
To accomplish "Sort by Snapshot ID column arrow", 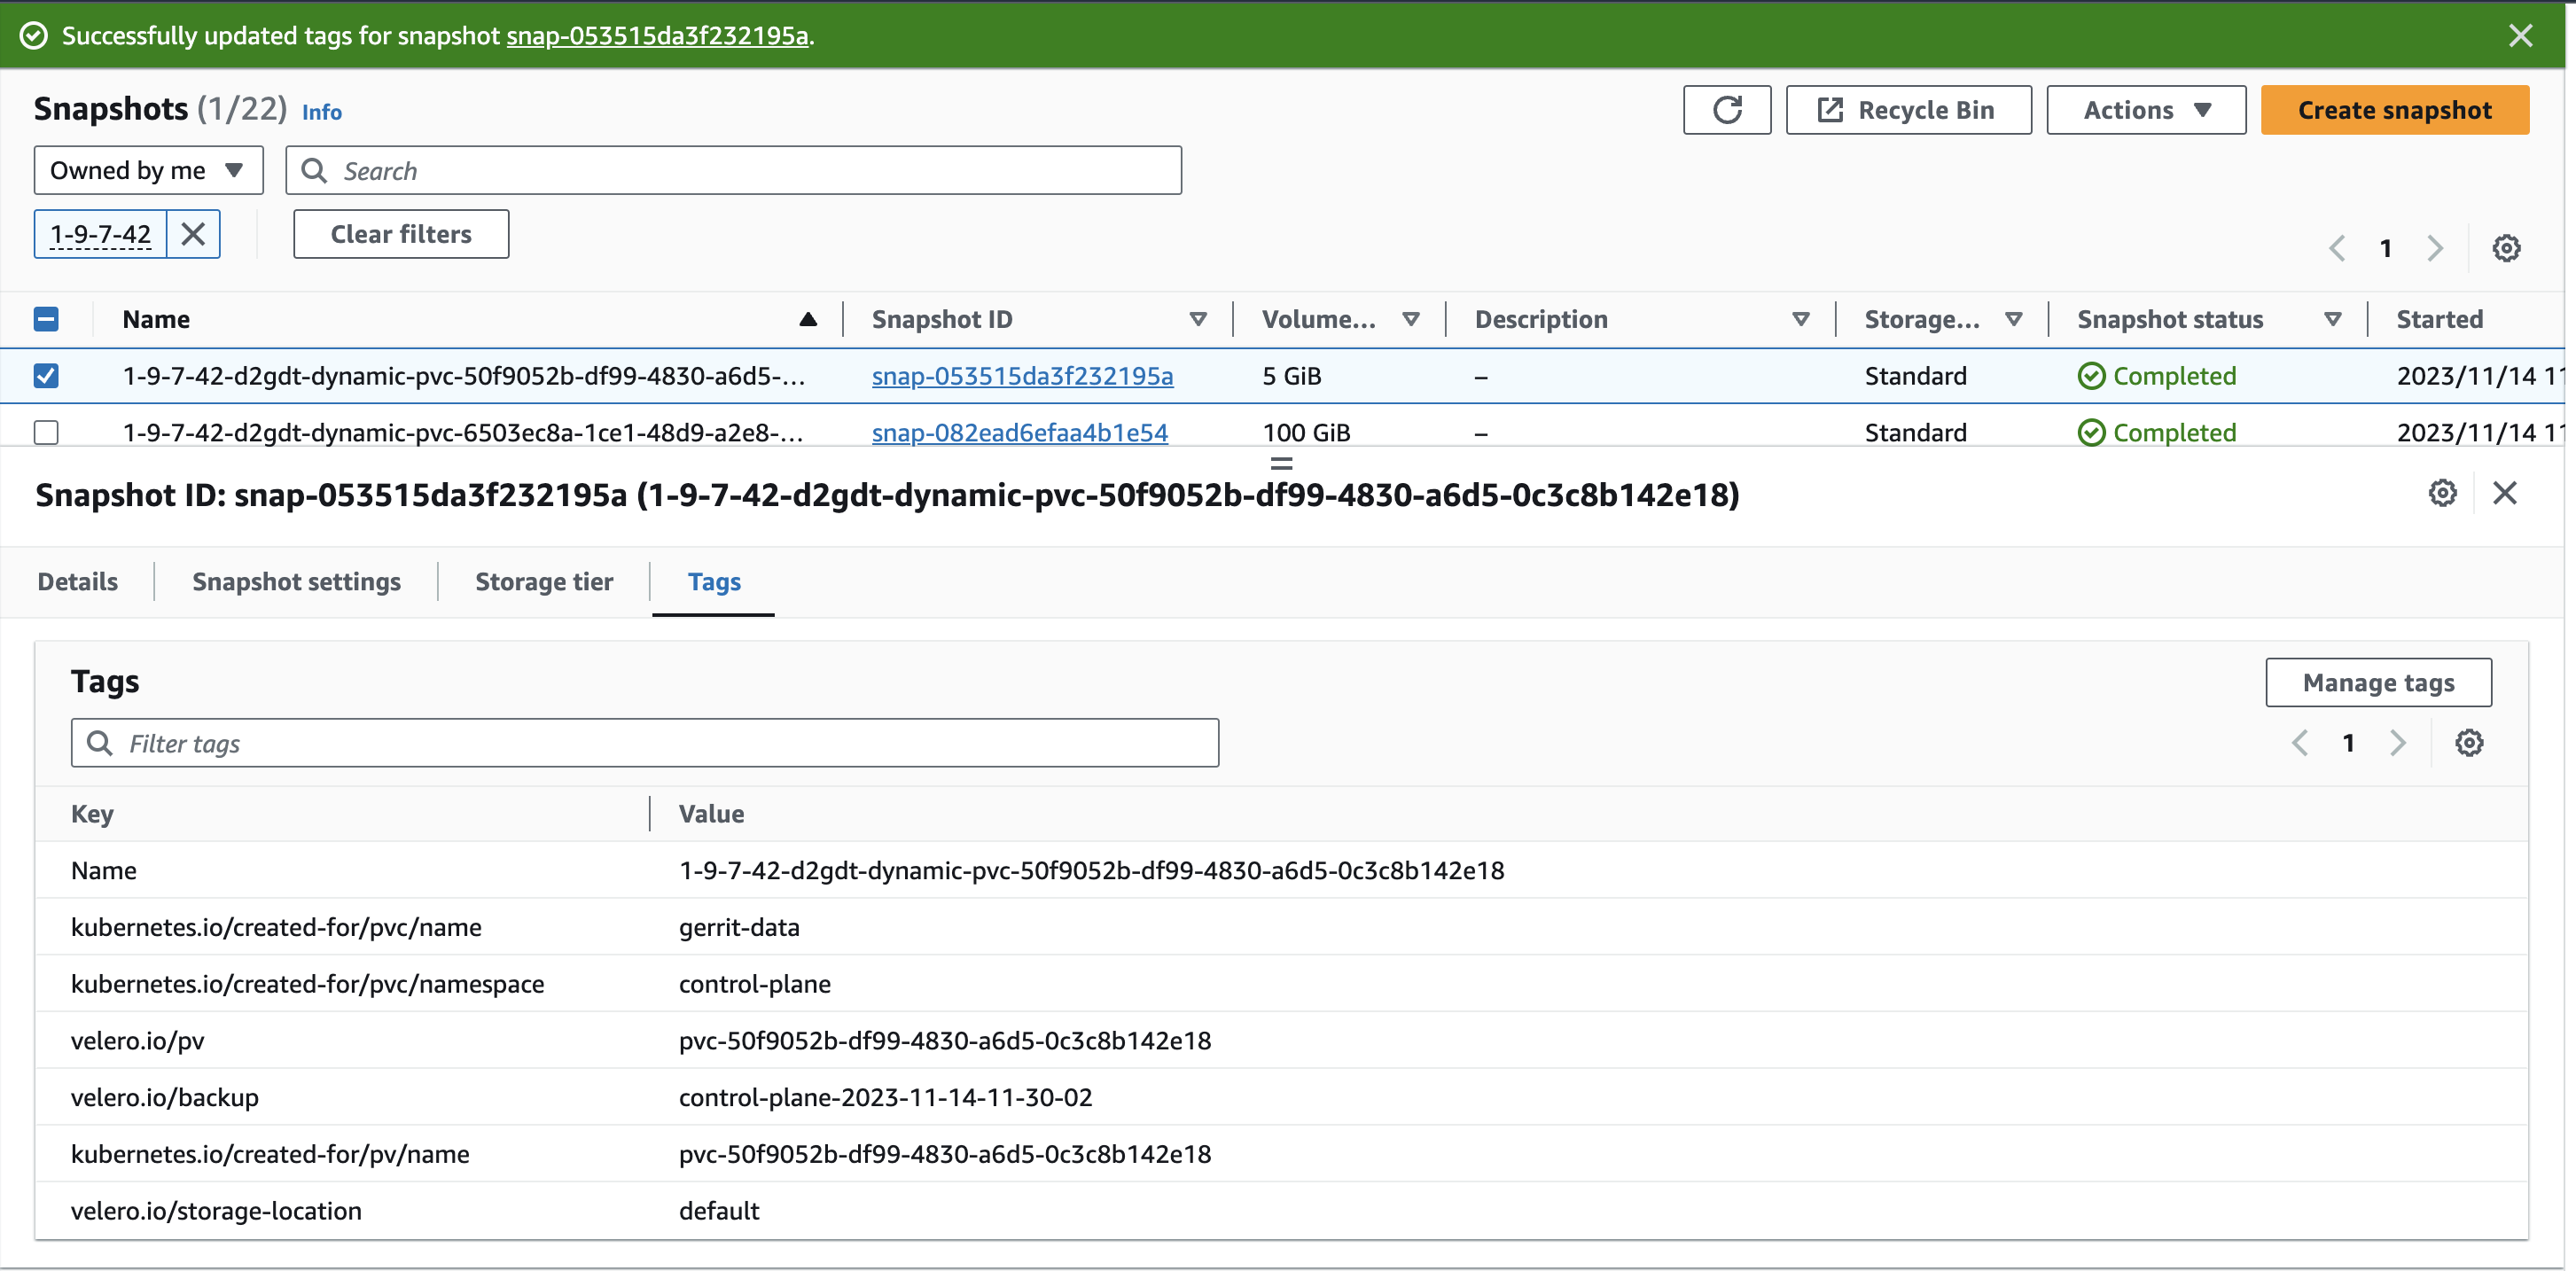I will 1197,319.
